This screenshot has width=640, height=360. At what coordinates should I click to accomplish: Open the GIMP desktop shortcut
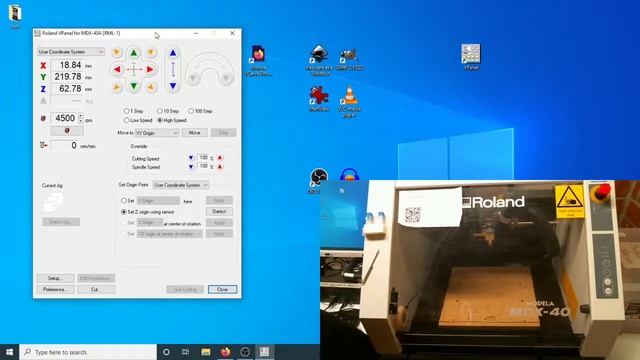click(x=349, y=59)
